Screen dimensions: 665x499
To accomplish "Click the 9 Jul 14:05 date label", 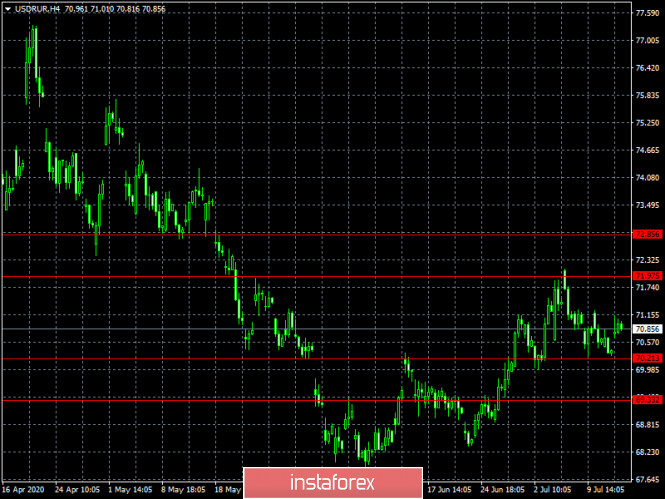I will [x=605, y=491].
